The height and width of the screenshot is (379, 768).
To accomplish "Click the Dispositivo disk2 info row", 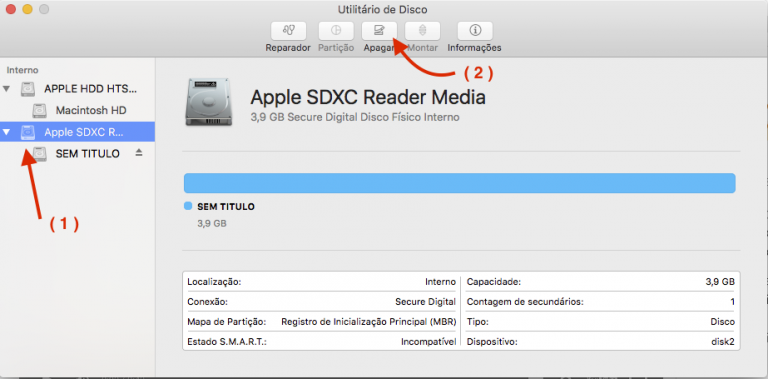I will (600, 342).
